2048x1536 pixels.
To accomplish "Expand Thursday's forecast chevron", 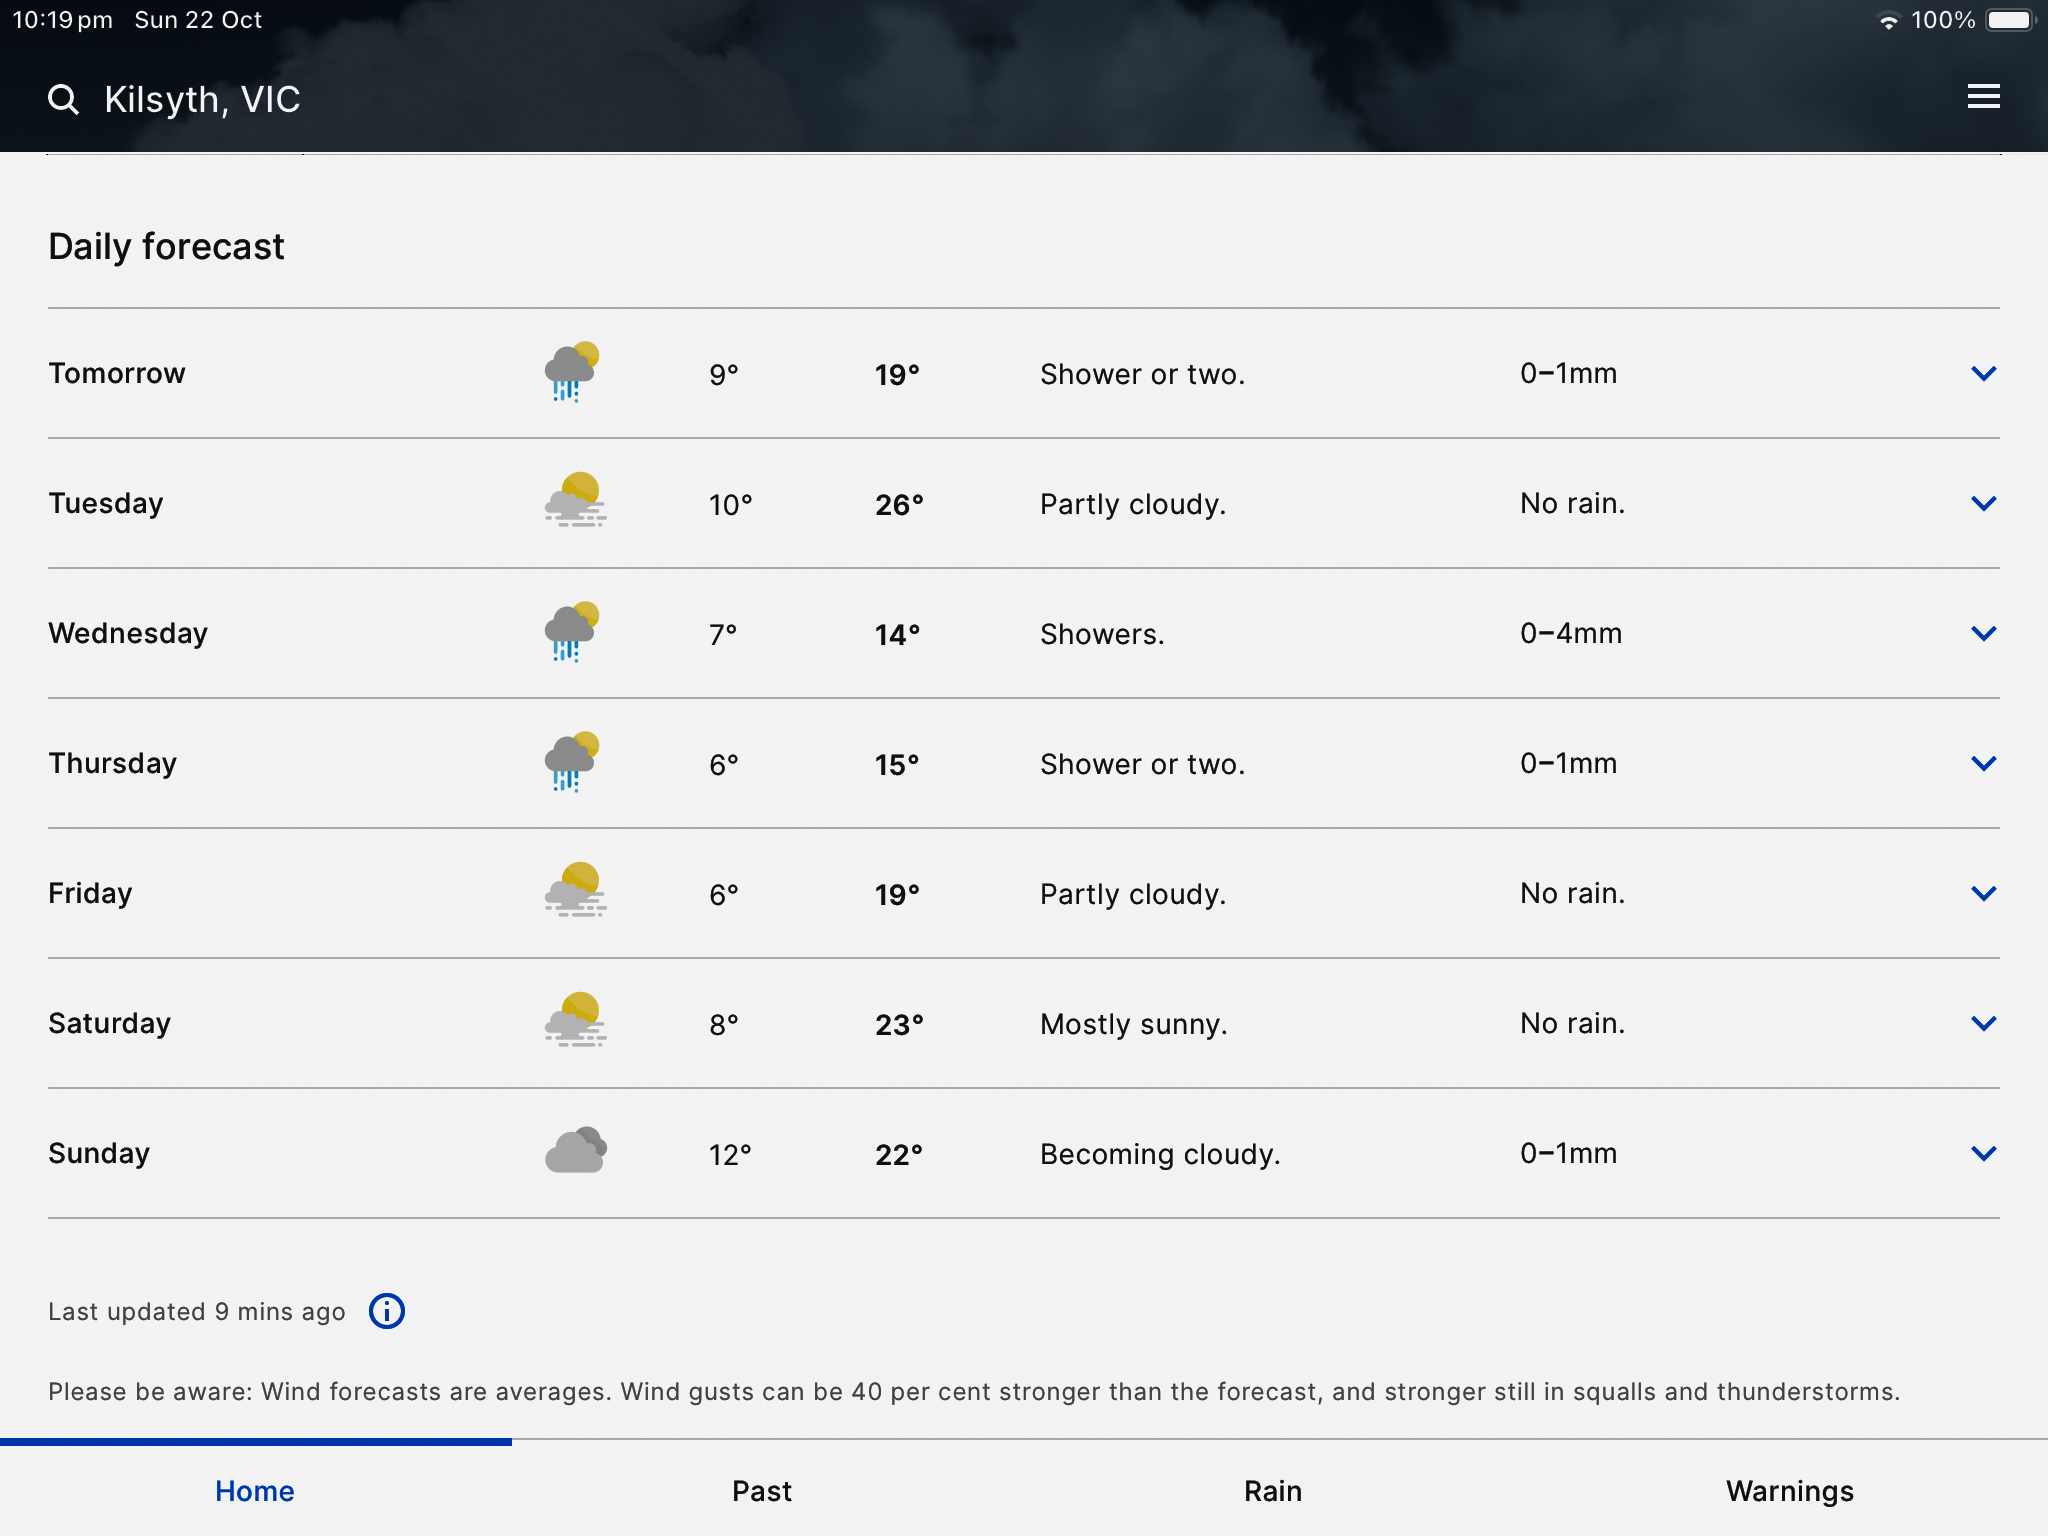I will coord(1983,763).
